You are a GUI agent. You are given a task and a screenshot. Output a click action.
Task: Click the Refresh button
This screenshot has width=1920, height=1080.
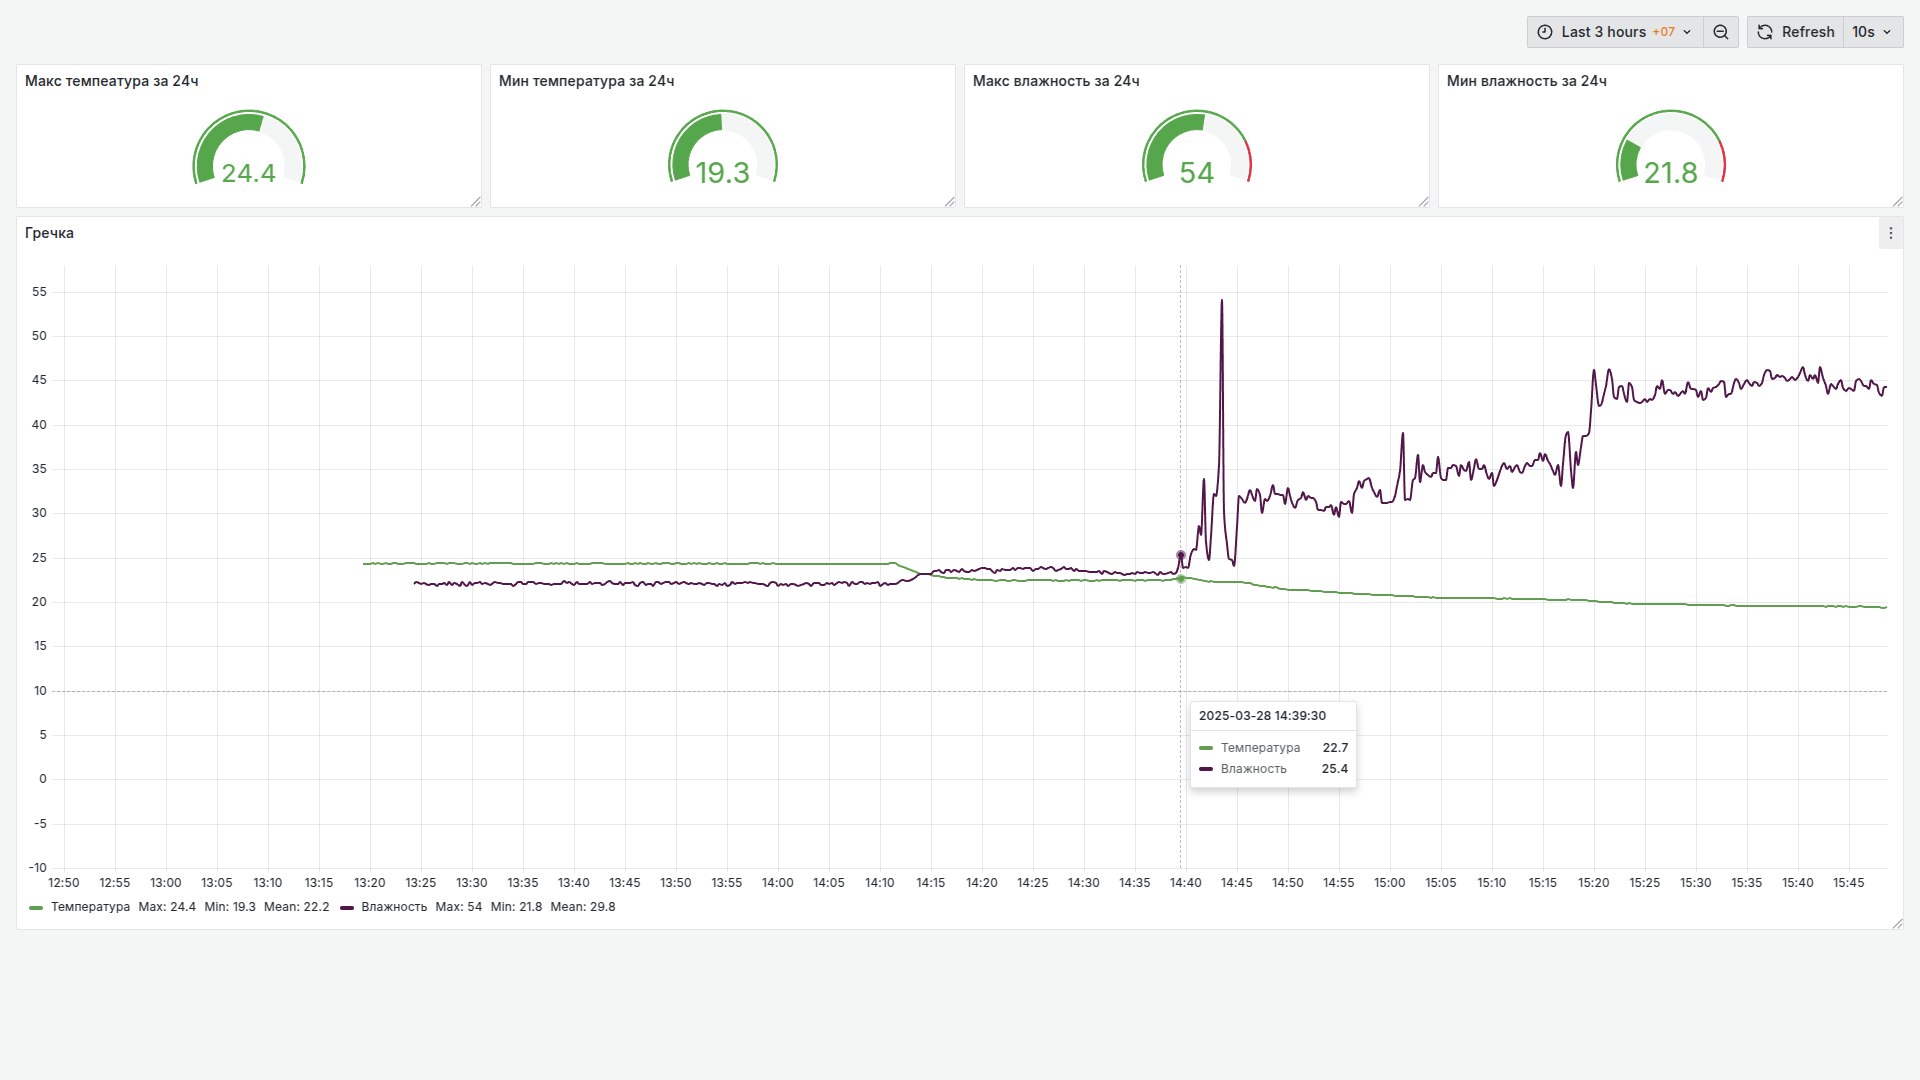(x=1807, y=32)
